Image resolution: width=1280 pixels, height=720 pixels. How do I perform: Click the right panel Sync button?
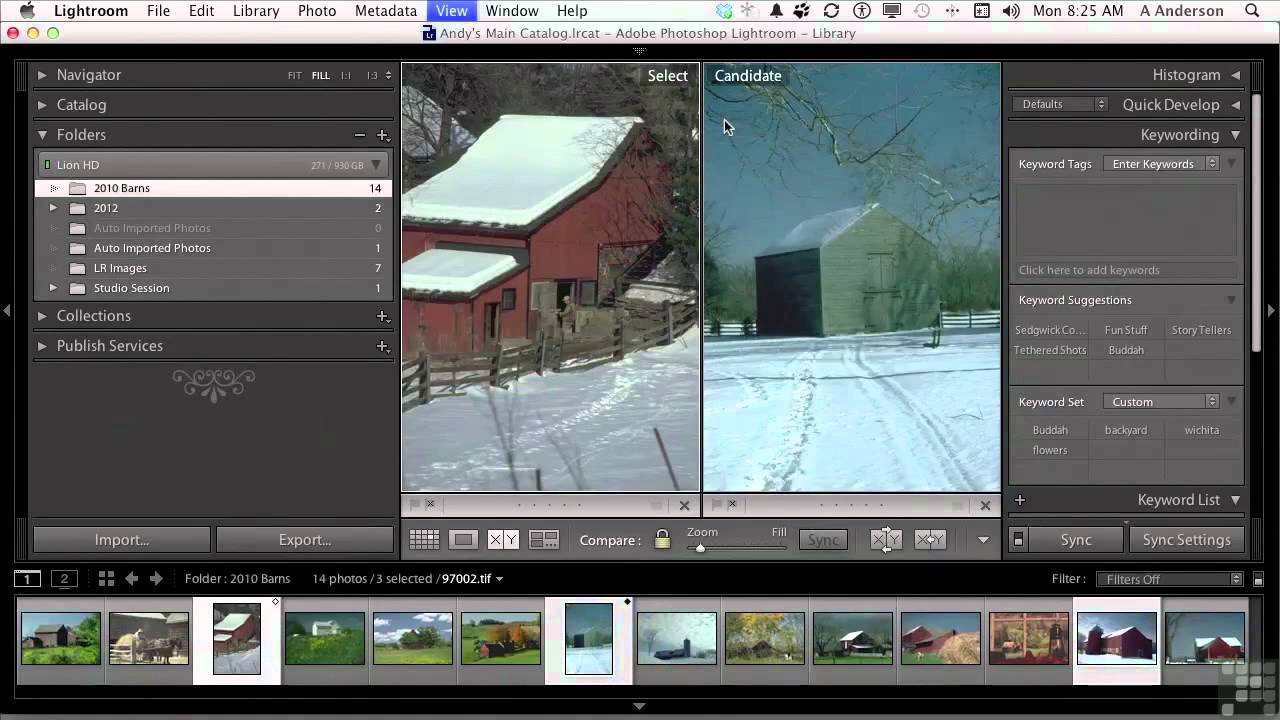[1076, 540]
